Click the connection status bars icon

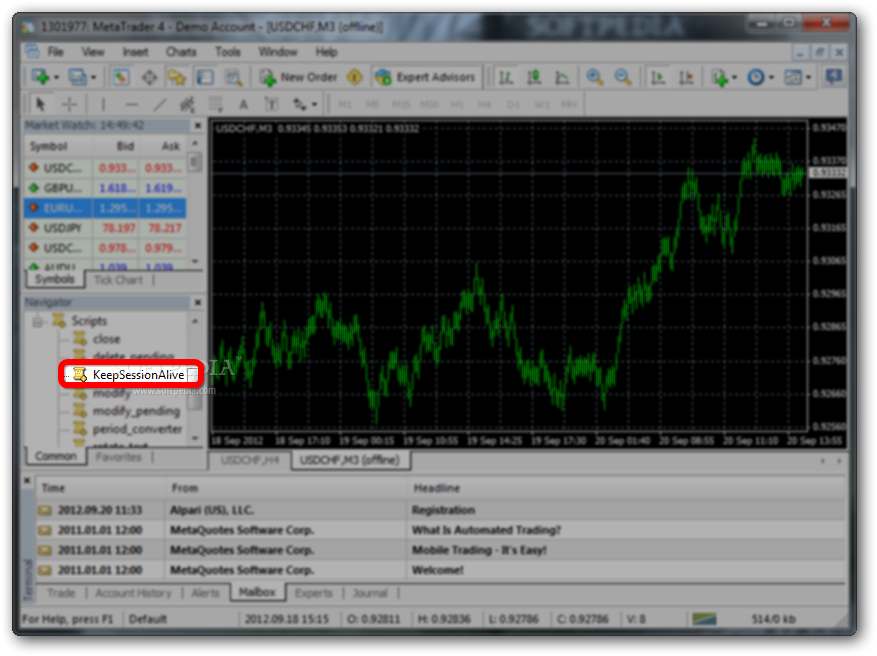click(x=704, y=619)
